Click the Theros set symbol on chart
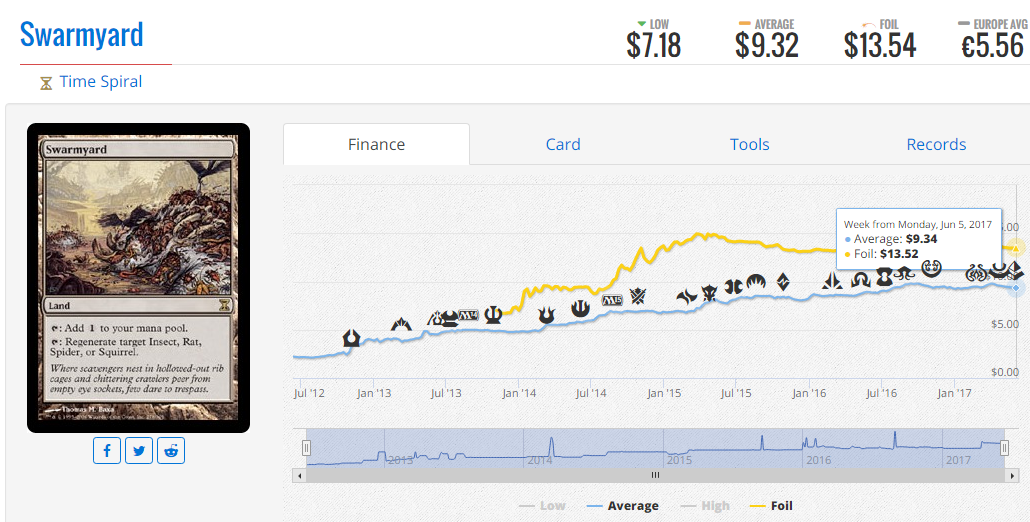 (493, 315)
